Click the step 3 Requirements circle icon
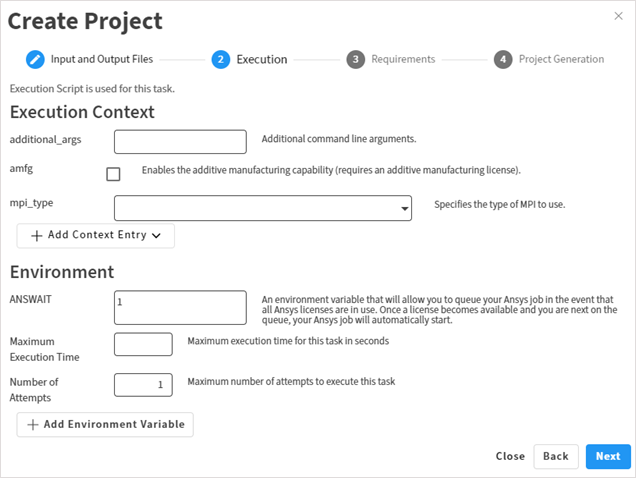This screenshot has width=636, height=478. (356, 59)
